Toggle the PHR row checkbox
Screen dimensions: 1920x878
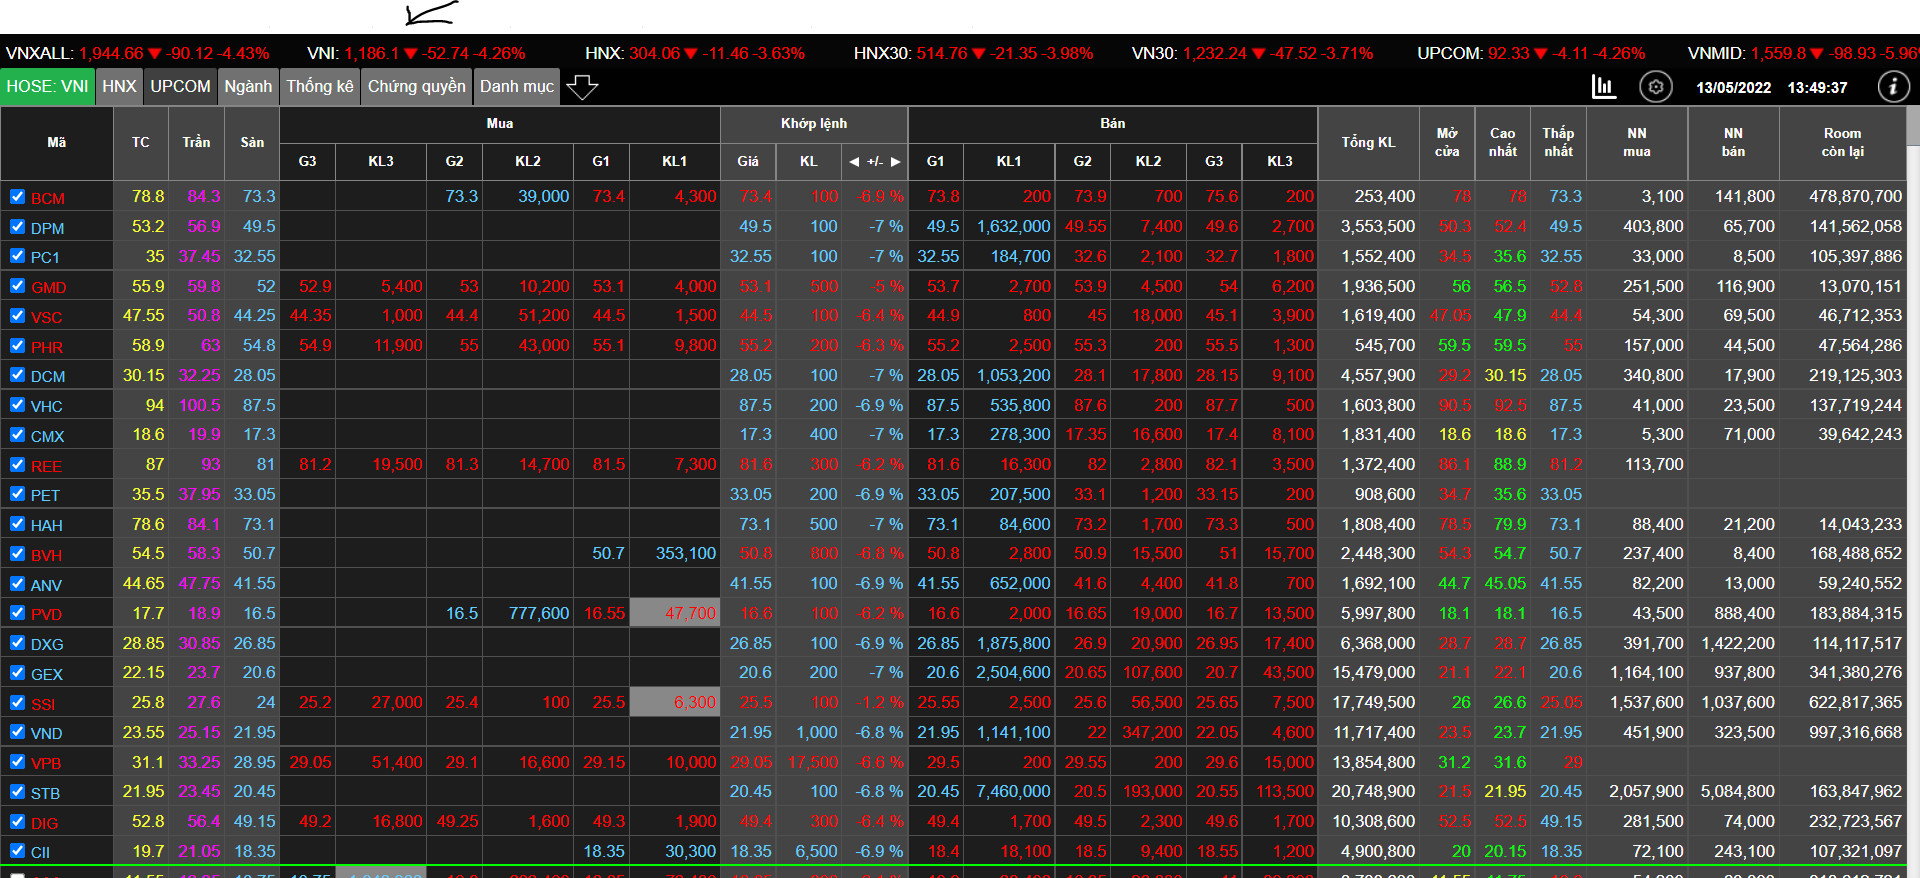pos(17,346)
